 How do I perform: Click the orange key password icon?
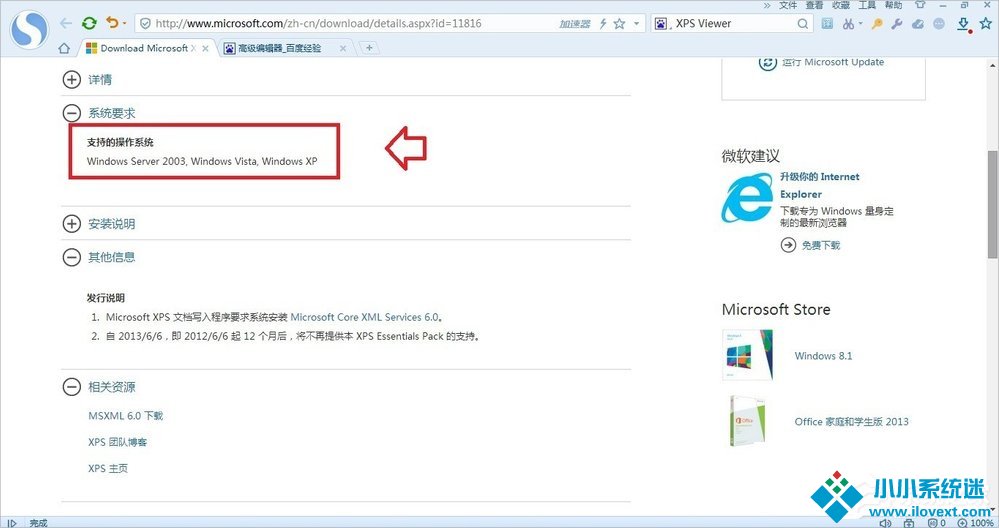point(877,24)
